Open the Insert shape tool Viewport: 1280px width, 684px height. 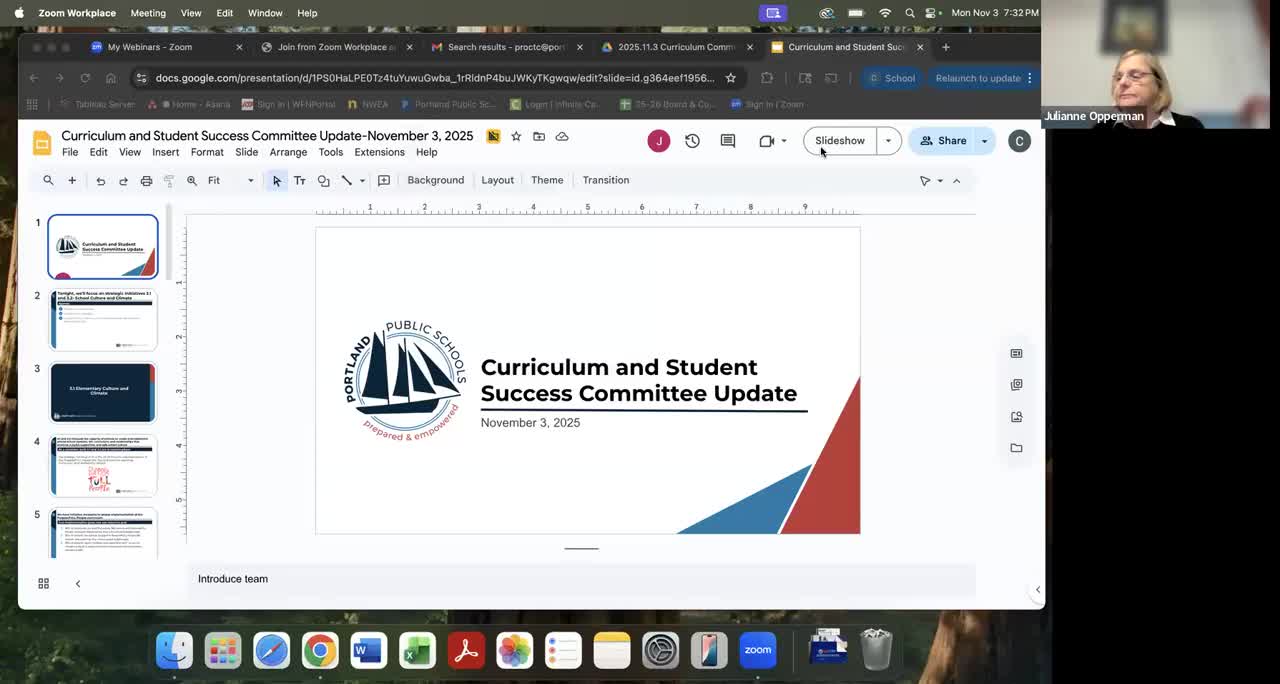pyautogui.click(x=323, y=180)
